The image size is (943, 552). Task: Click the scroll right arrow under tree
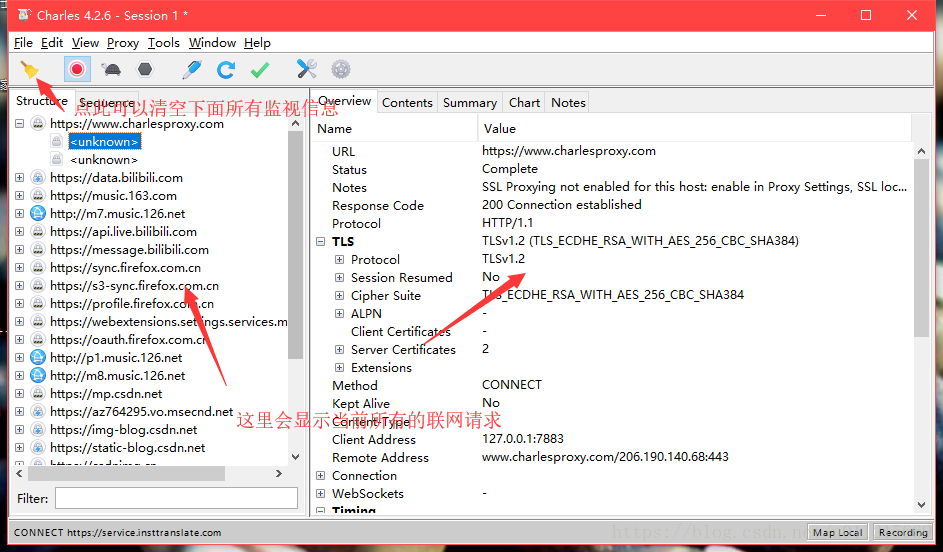278,474
